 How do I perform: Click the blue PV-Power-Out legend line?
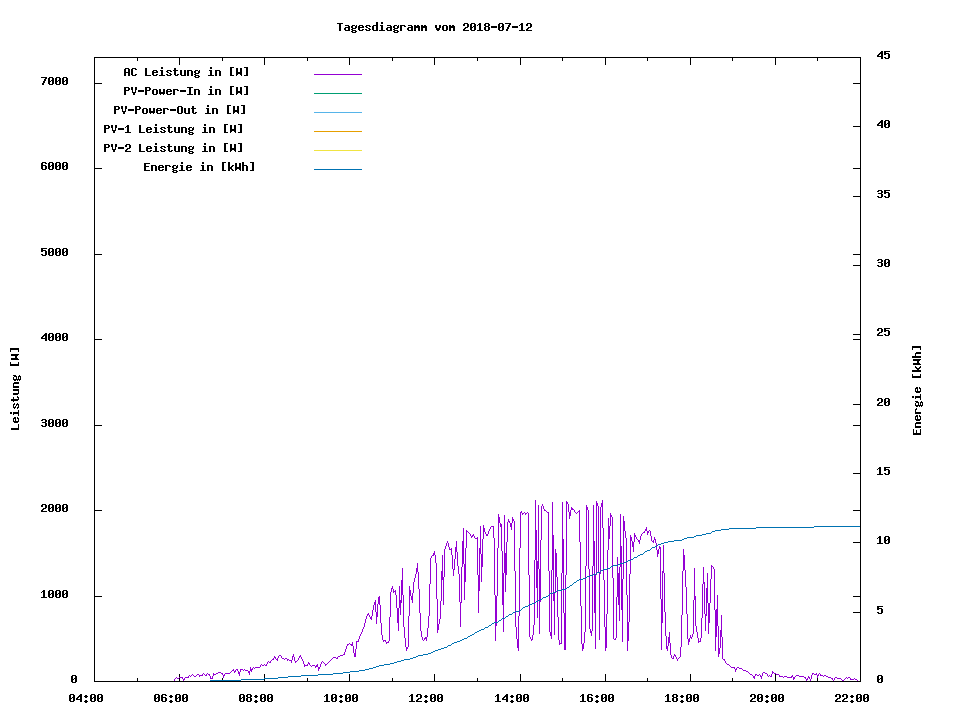click(x=337, y=112)
